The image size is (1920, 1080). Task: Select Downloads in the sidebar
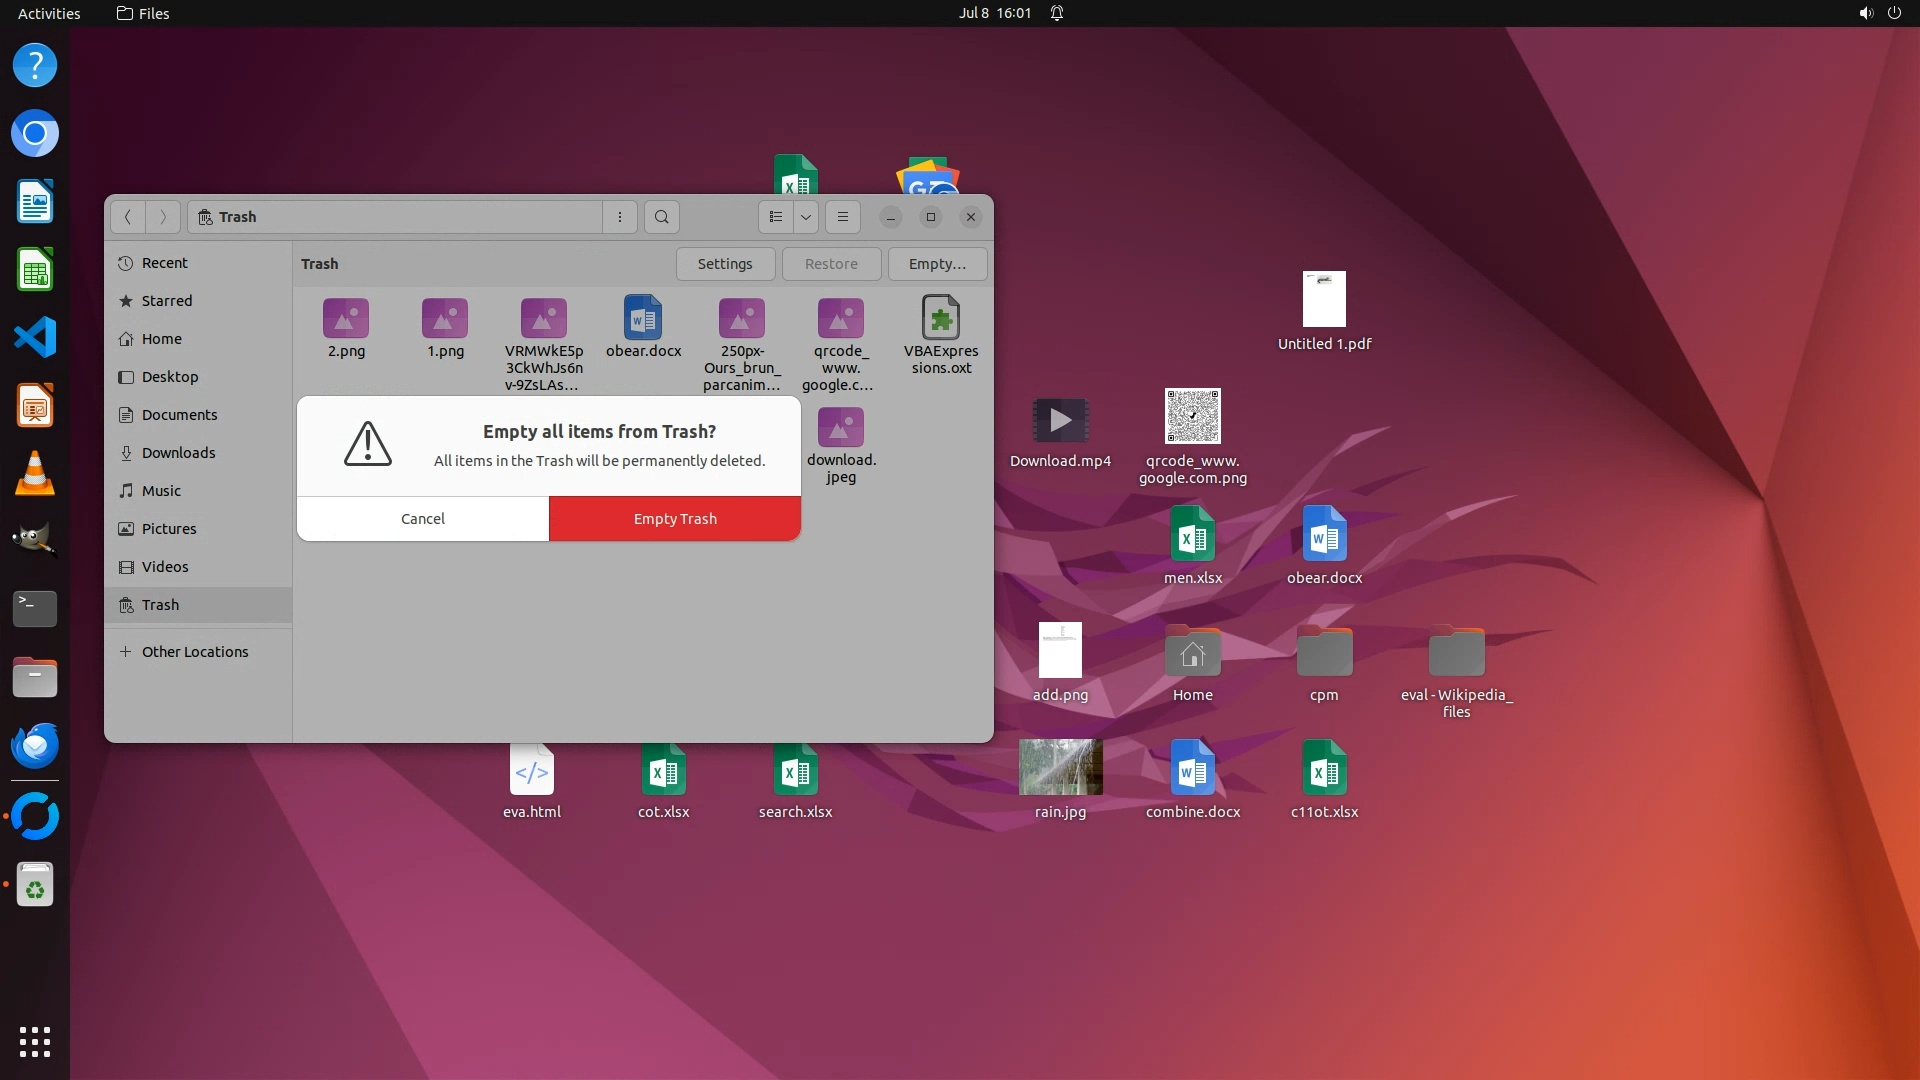coord(178,453)
